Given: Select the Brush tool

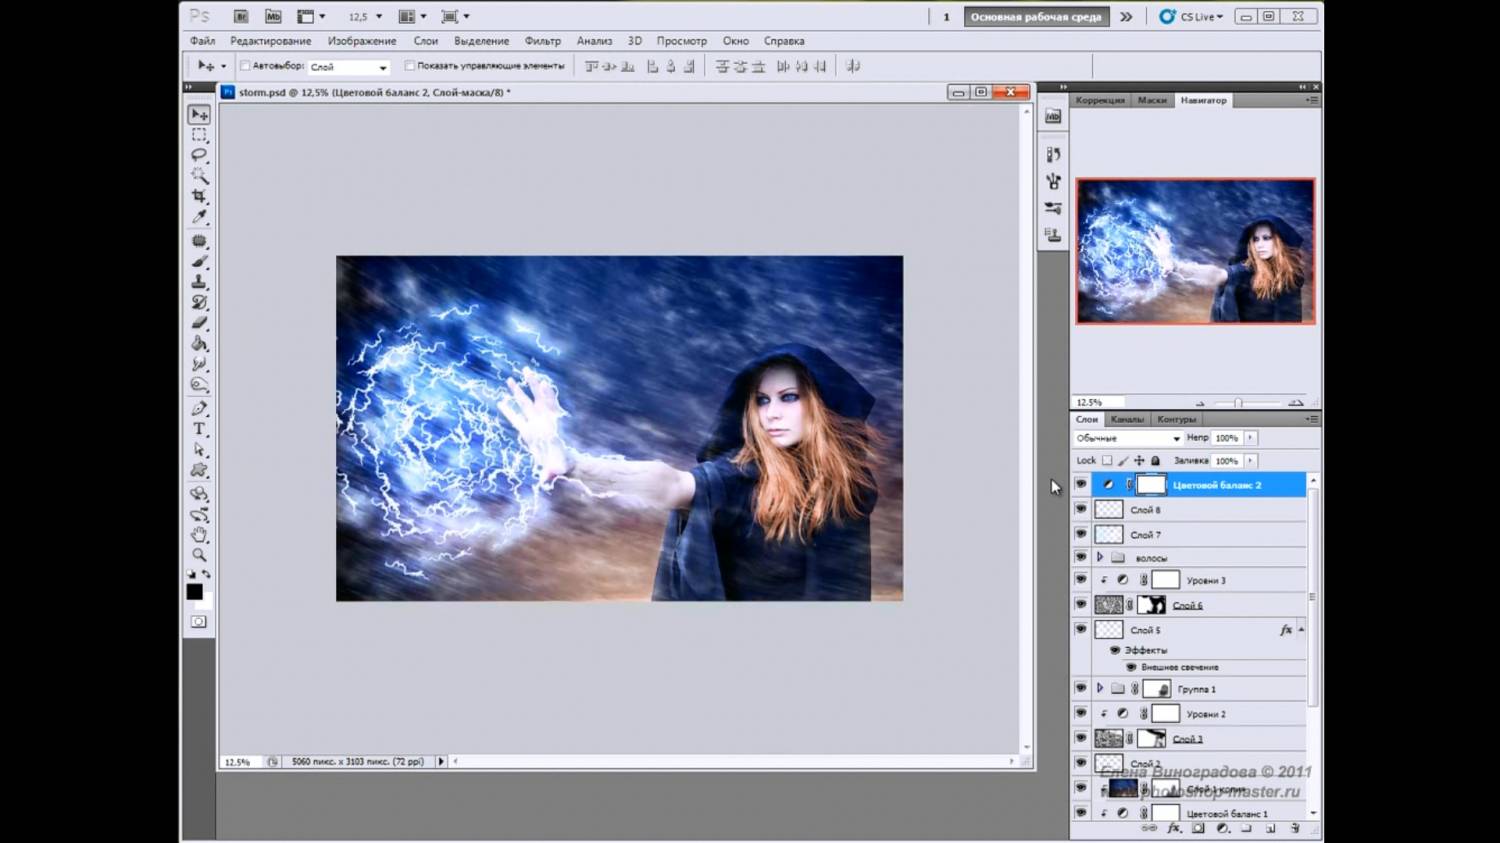Looking at the screenshot, I should 199,261.
